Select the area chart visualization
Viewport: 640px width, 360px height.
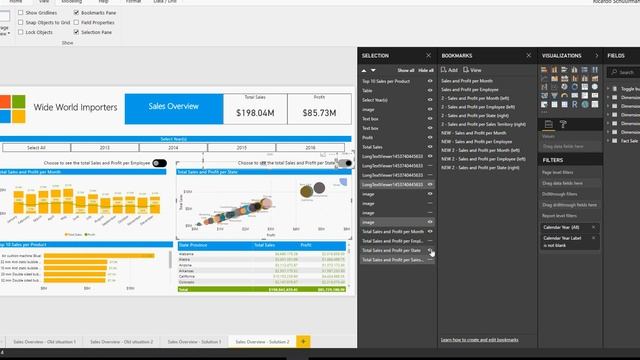[554, 78]
